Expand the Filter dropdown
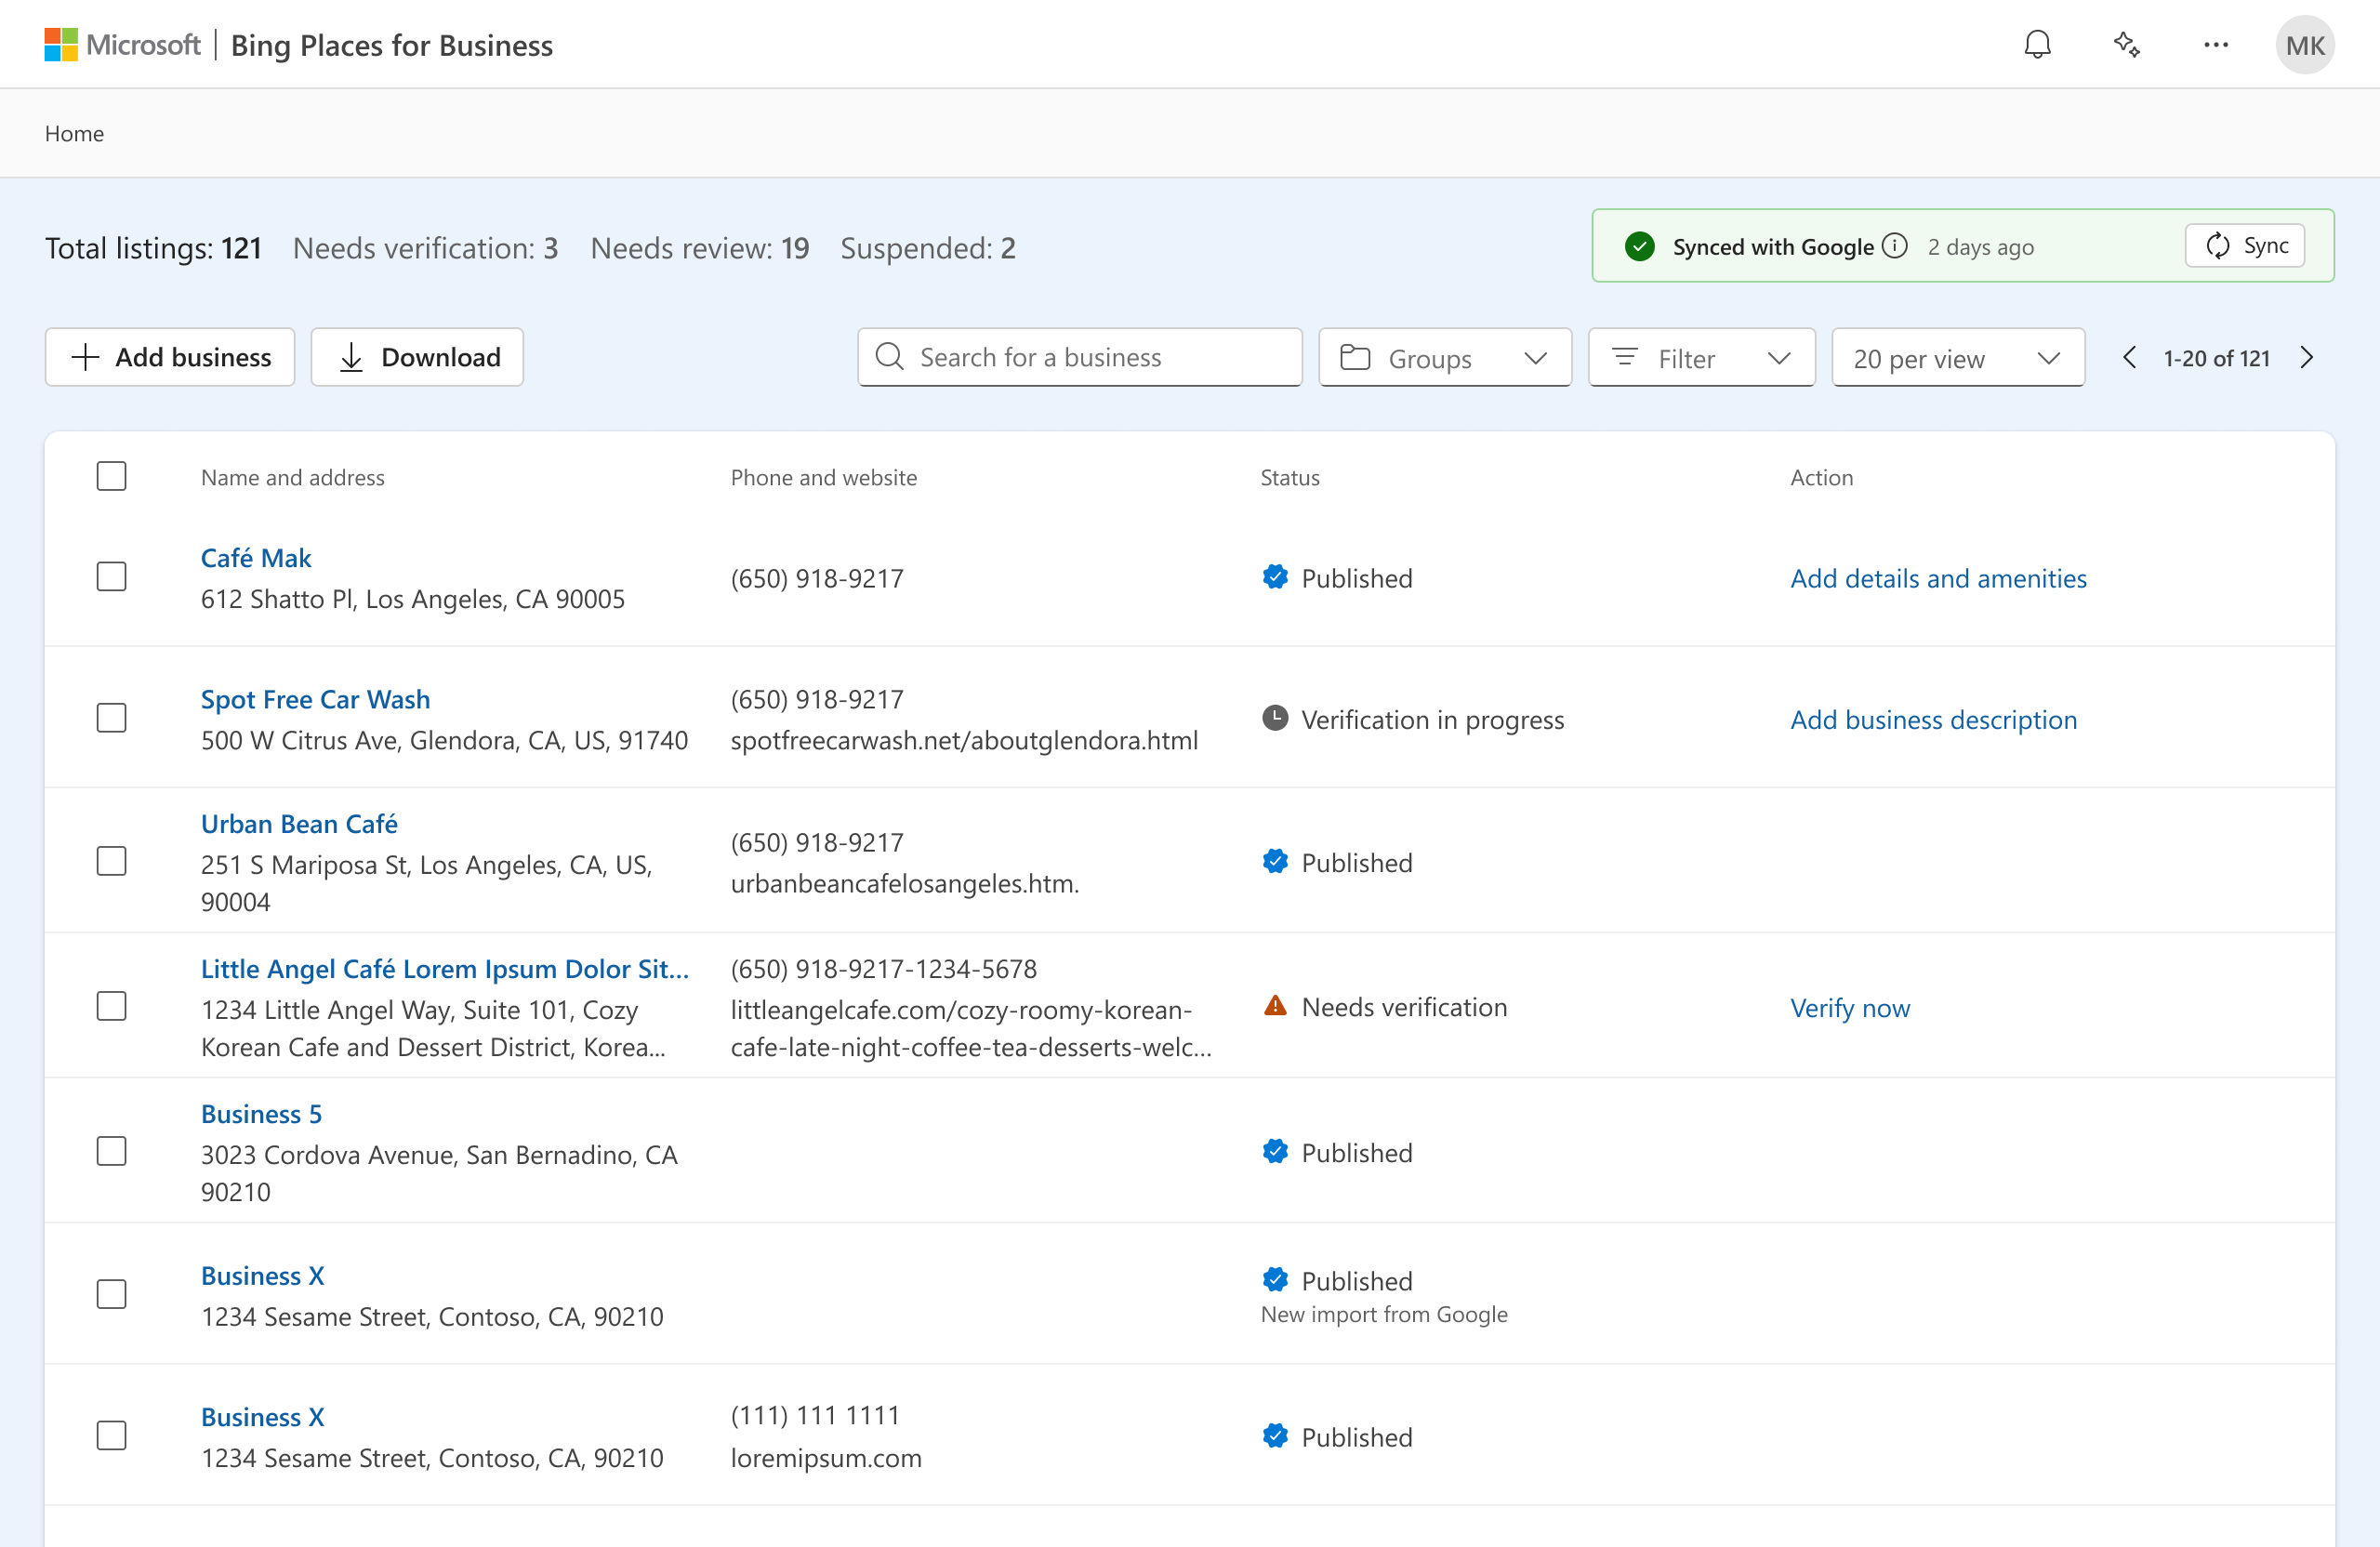 pos(1700,357)
